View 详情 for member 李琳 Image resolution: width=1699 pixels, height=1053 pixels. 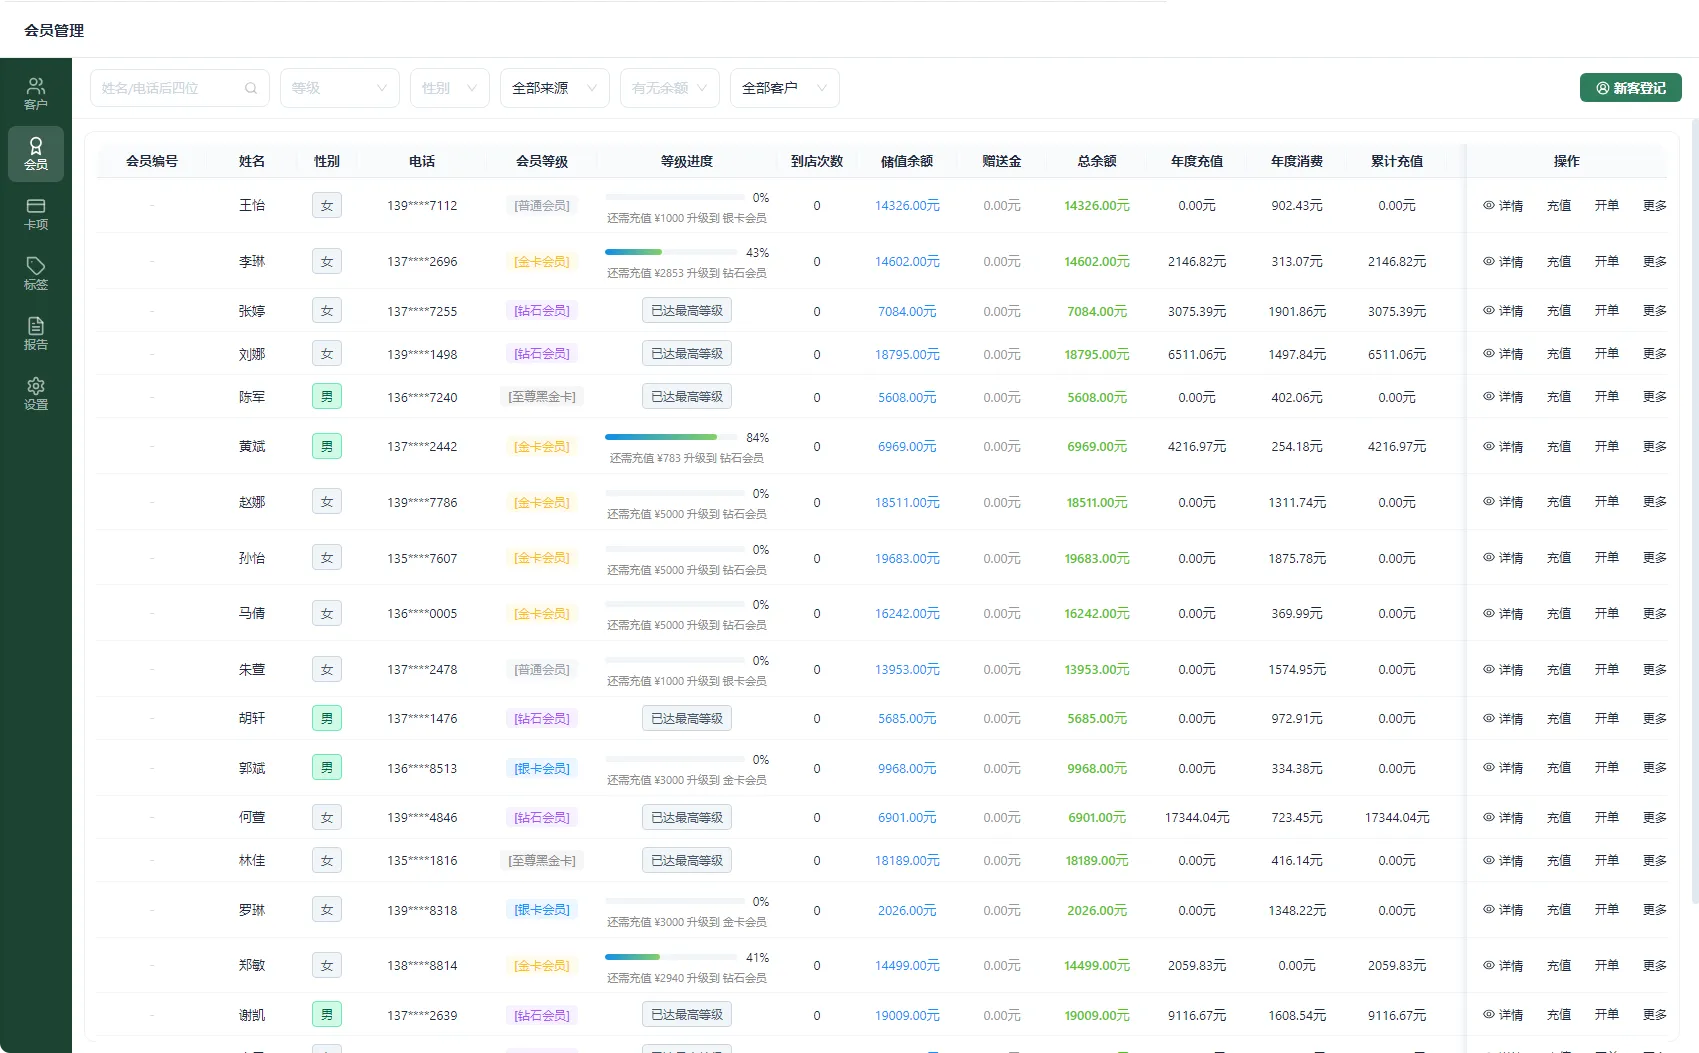click(1503, 262)
